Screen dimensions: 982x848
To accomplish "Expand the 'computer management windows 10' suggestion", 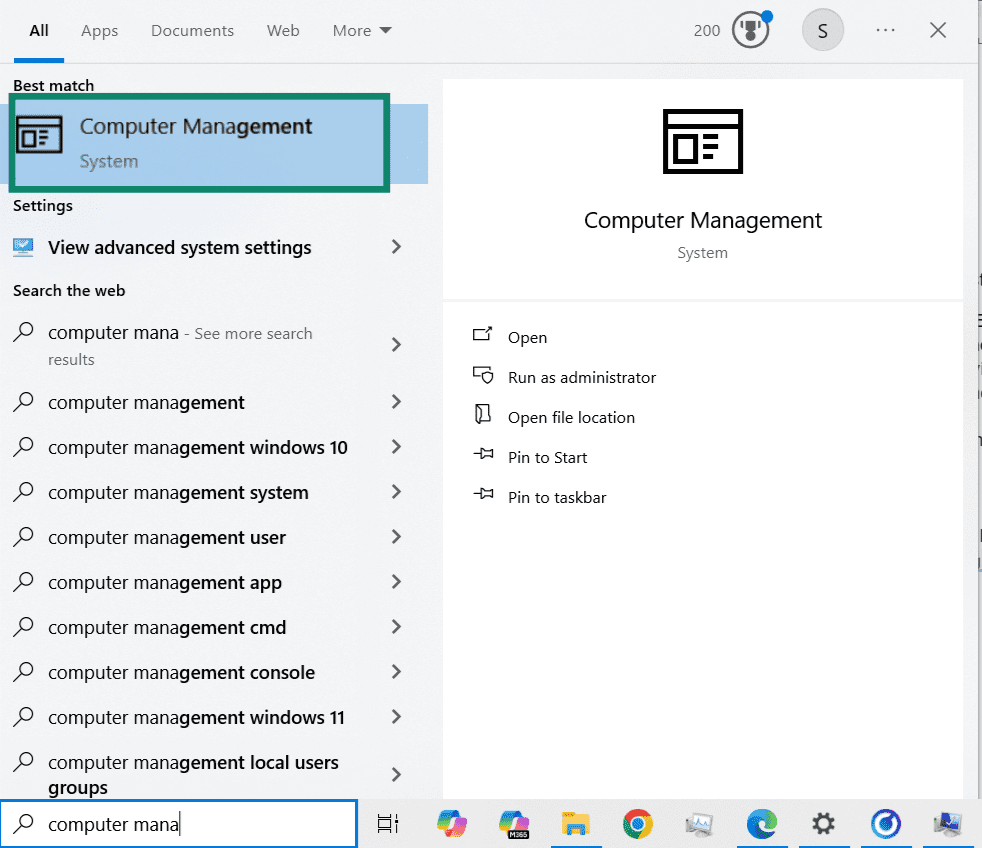I will [396, 447].
